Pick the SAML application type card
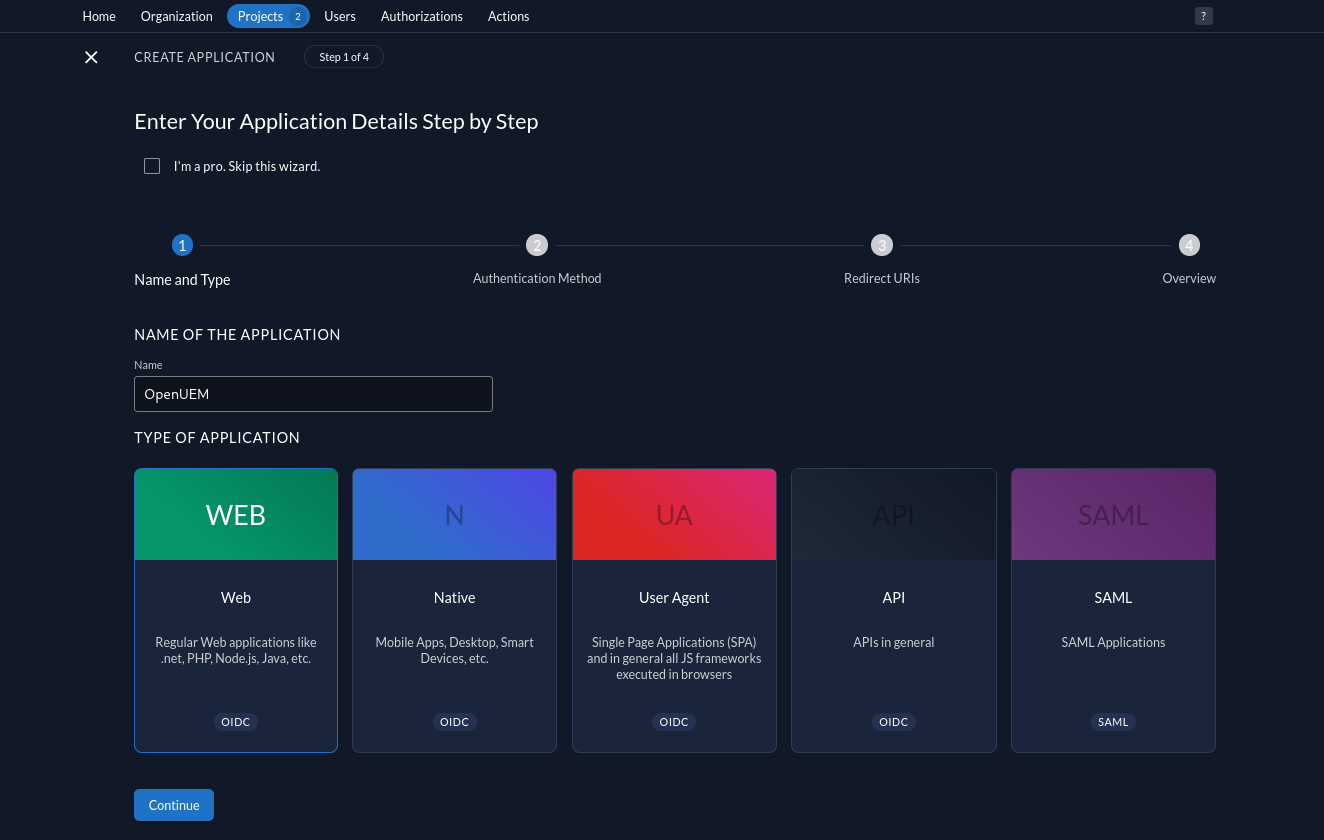The image size is (1324, 840). 1113,610
